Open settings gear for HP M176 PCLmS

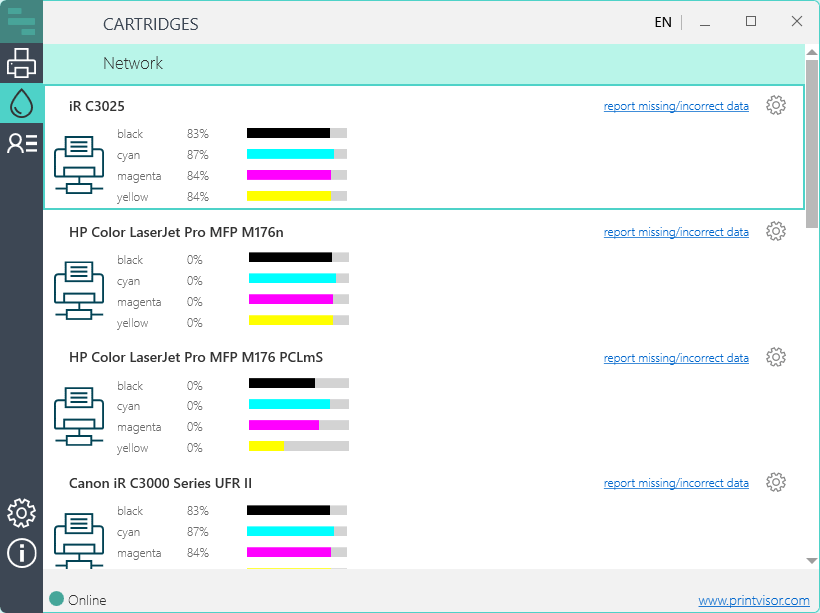point(775,358)
